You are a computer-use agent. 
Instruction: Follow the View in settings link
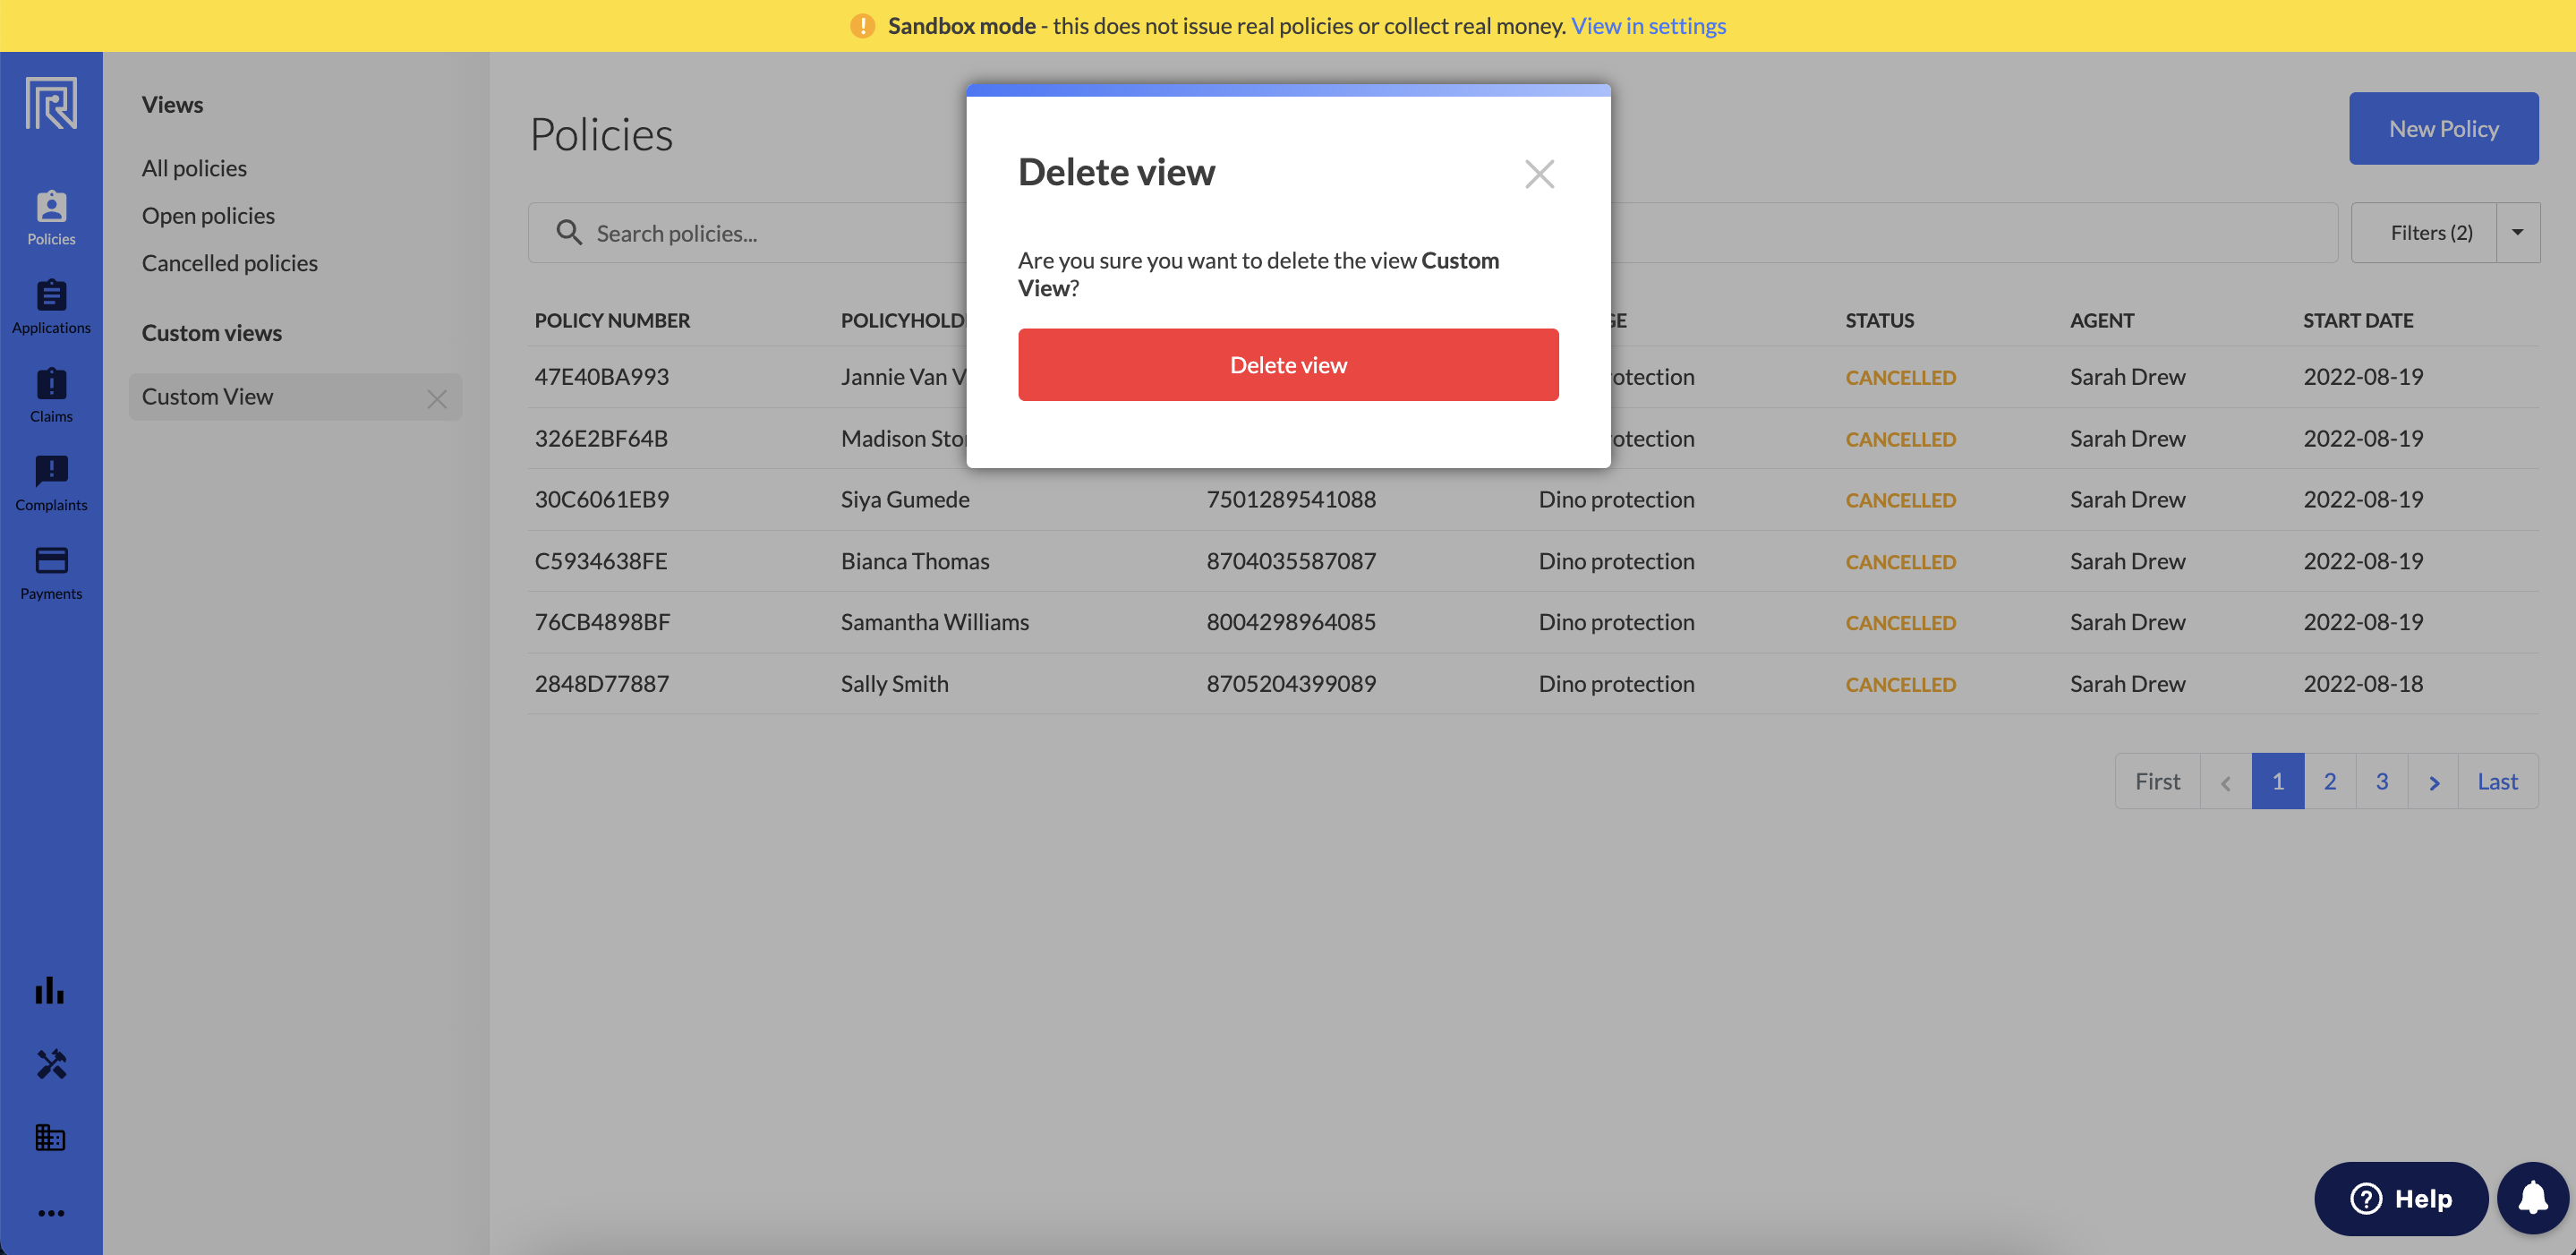coord(1648,25)
